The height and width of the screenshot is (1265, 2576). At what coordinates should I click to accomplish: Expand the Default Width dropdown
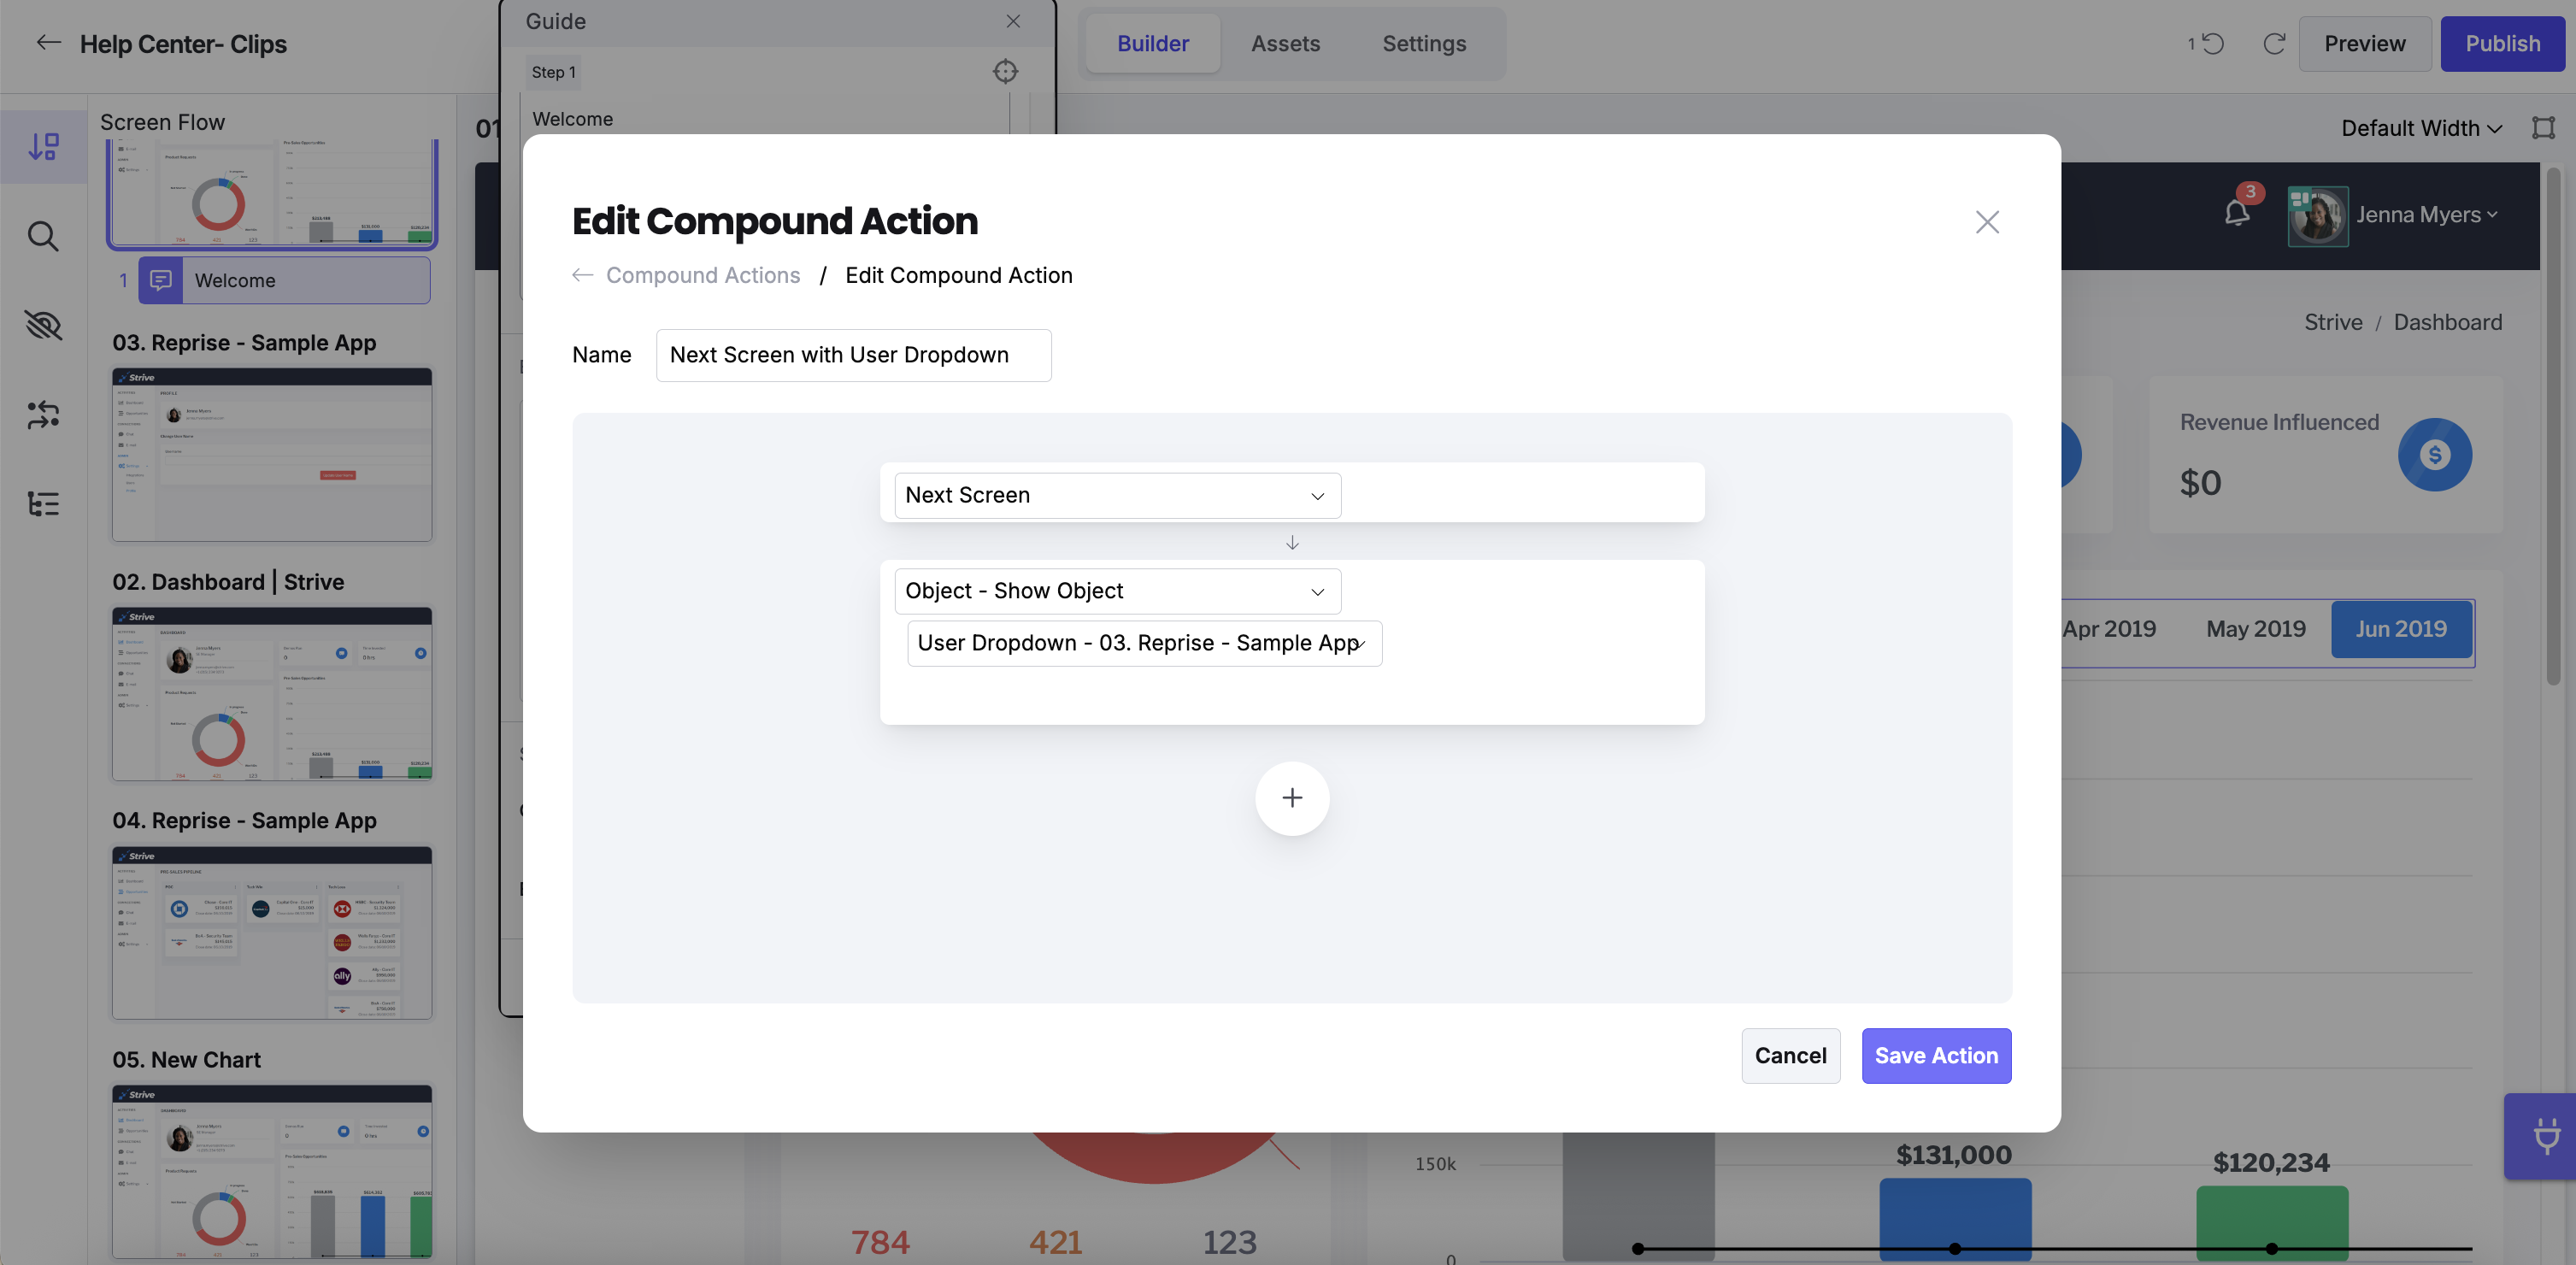pyautogui.click(x=2421, y=128)
